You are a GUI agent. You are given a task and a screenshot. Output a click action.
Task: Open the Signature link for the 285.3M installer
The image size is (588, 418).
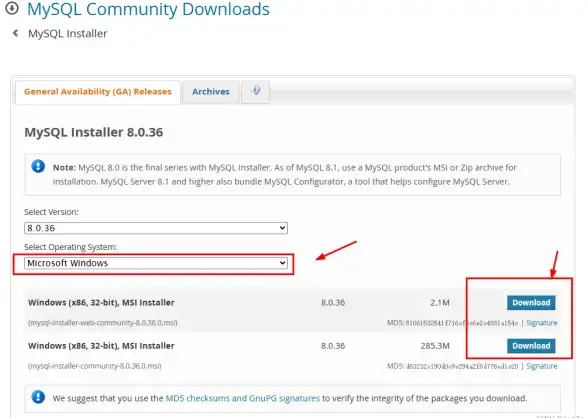pos(542,366)
